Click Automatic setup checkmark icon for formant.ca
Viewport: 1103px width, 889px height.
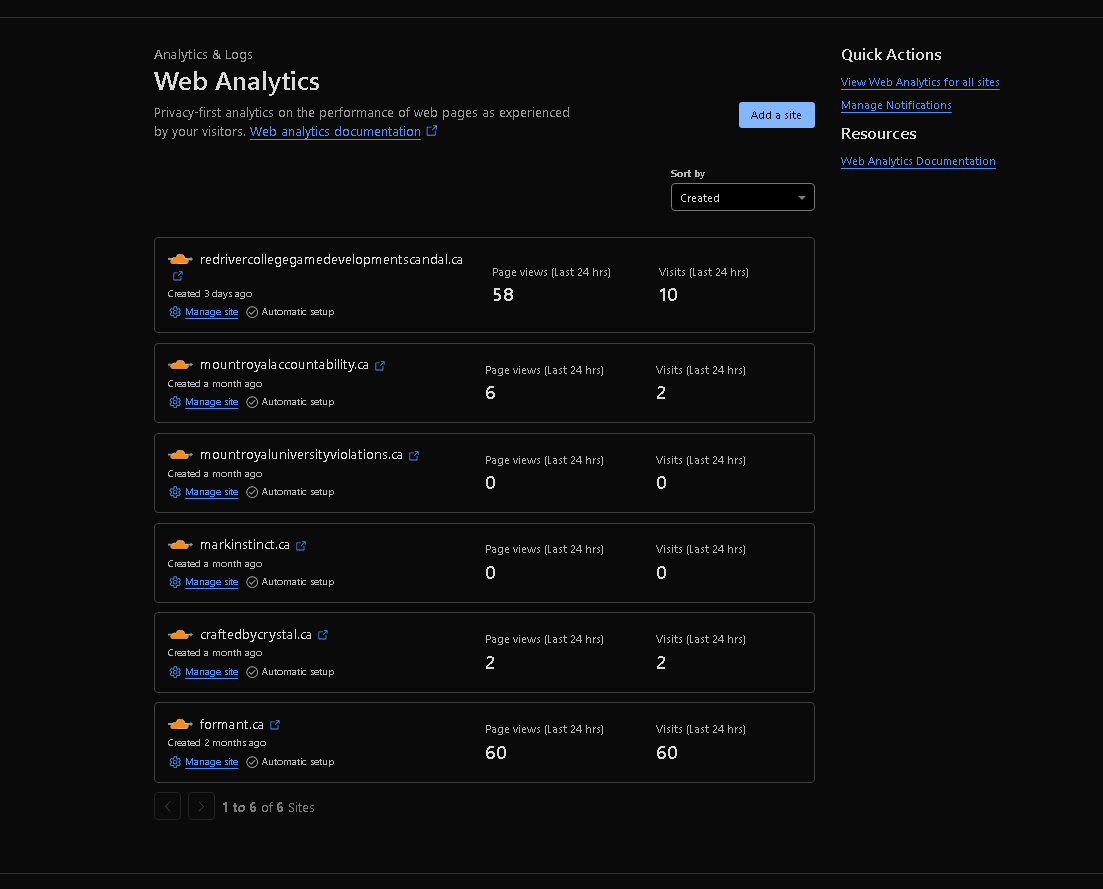point(252,762)
